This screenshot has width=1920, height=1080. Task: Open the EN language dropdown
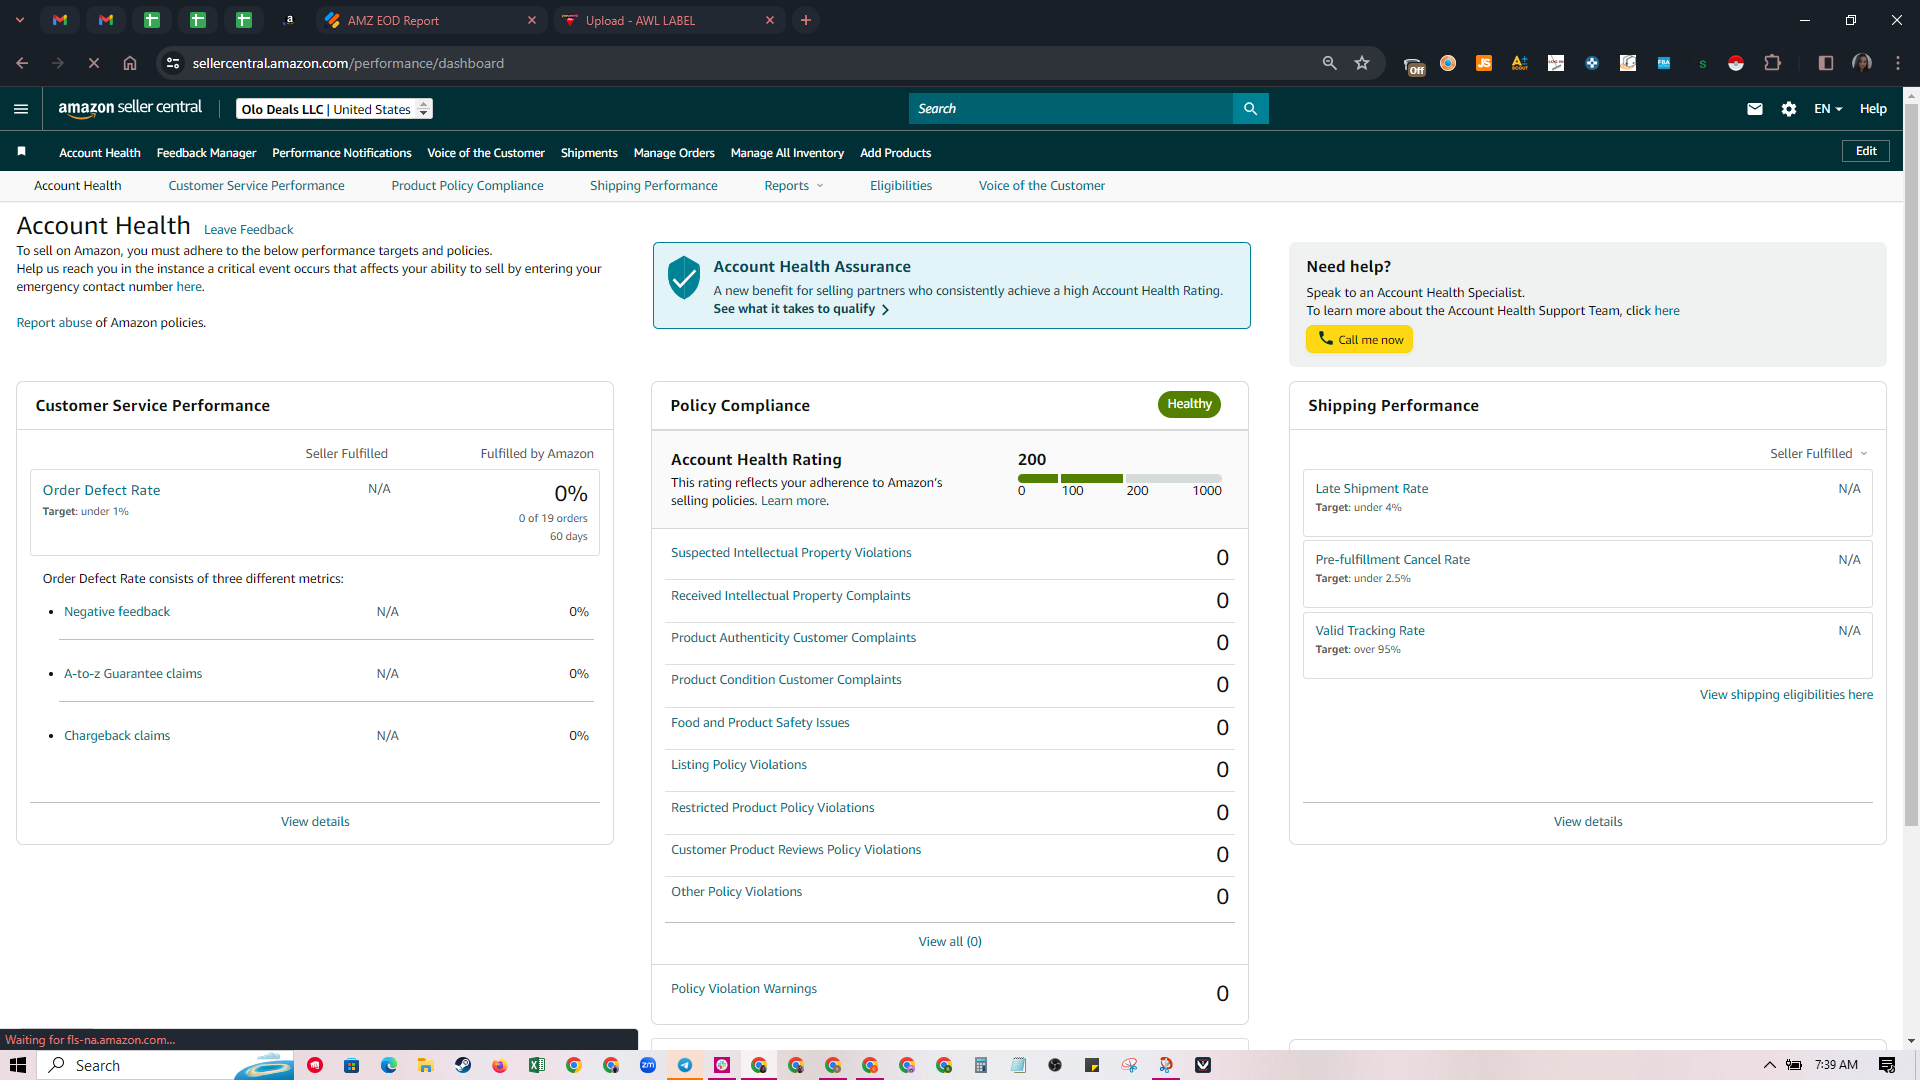tap(1828, 109)
